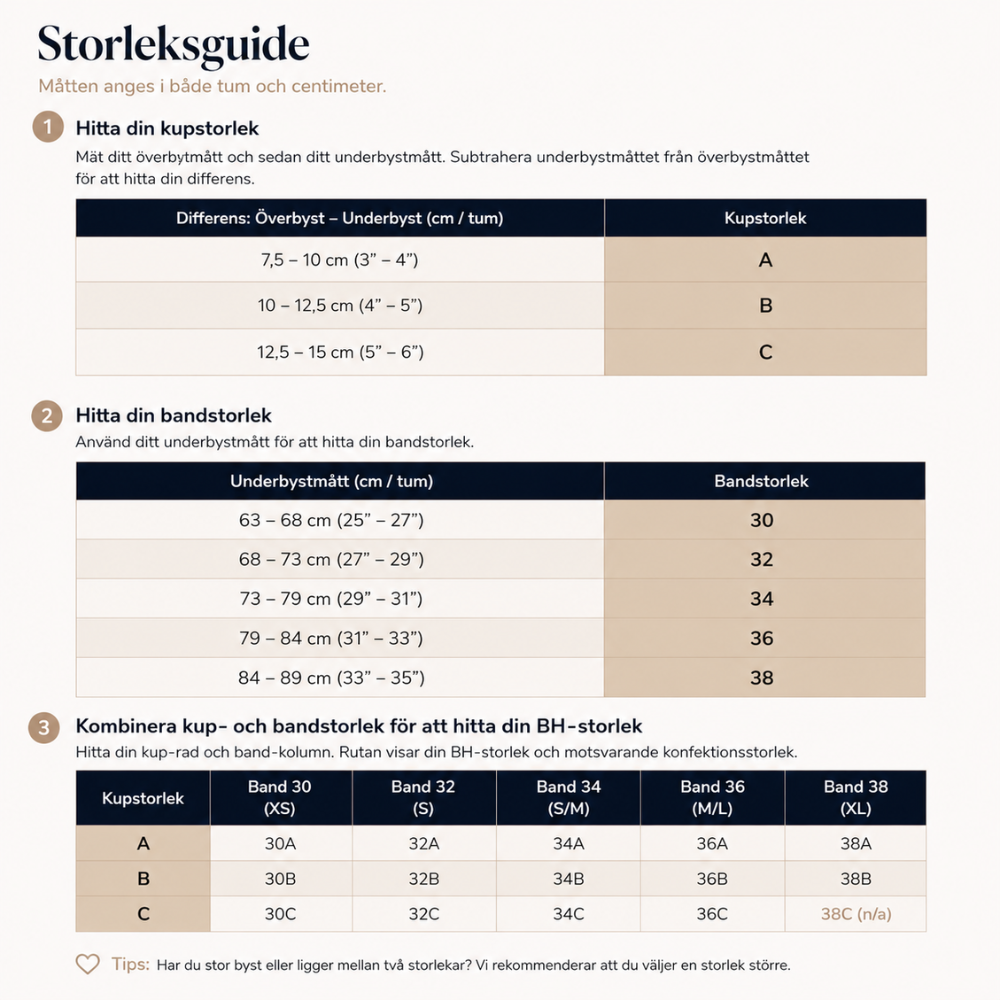Click the step 1 number badge
The height and width of the screenshot is (1000, 1000).
48,126
